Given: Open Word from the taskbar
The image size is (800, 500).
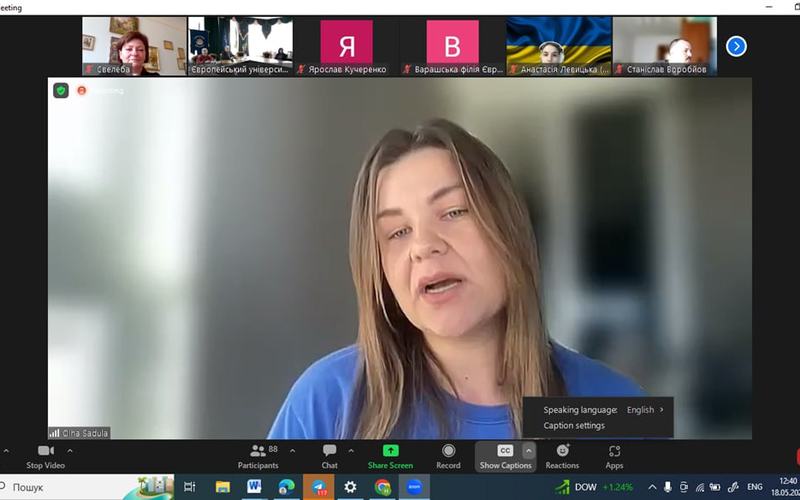Looking at the screenshot, I should 254,487.
